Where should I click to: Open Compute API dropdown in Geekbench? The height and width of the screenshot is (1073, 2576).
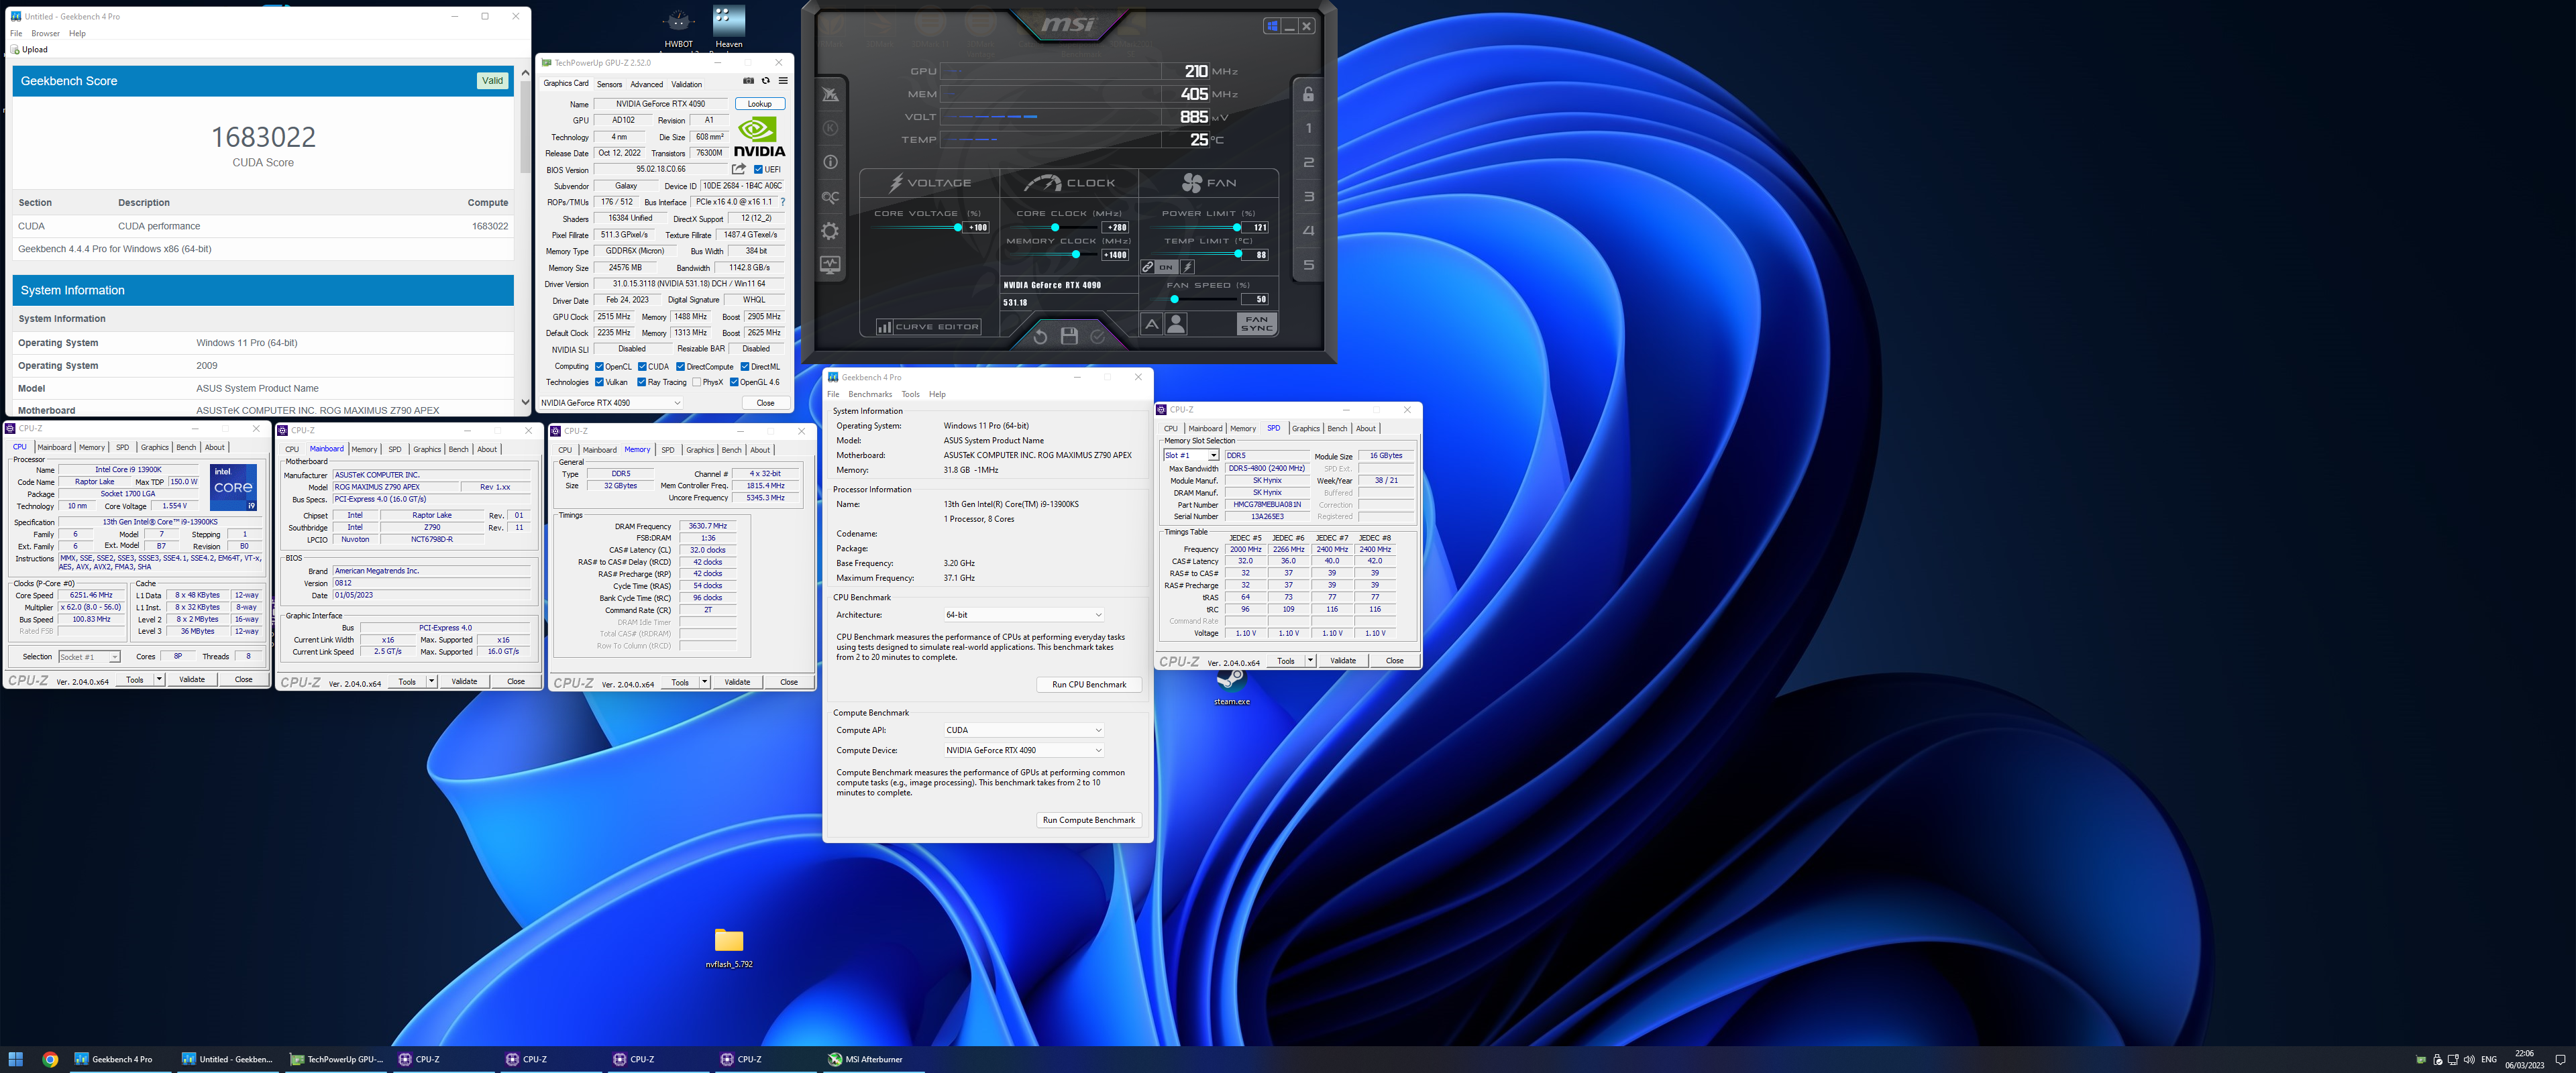(1023, 730)
